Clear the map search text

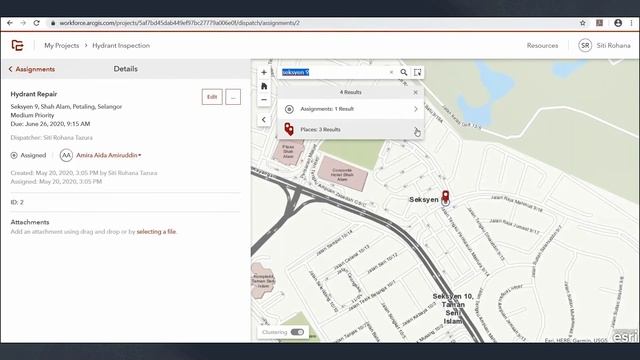pyautogui.click(x=391, y=72)
